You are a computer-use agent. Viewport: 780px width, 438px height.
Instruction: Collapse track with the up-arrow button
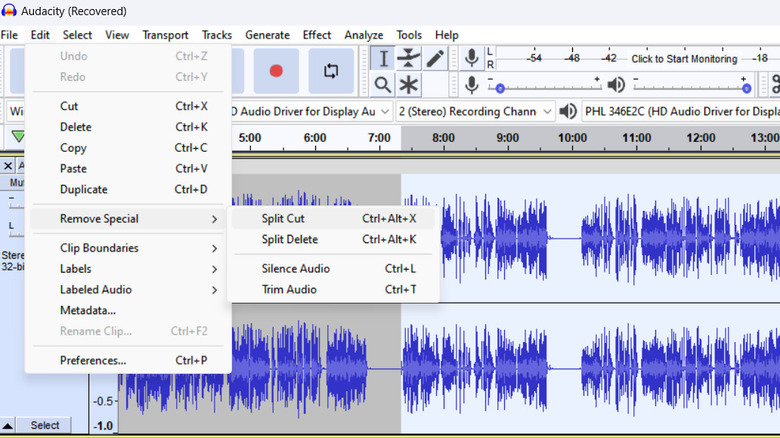click(7, 426)
